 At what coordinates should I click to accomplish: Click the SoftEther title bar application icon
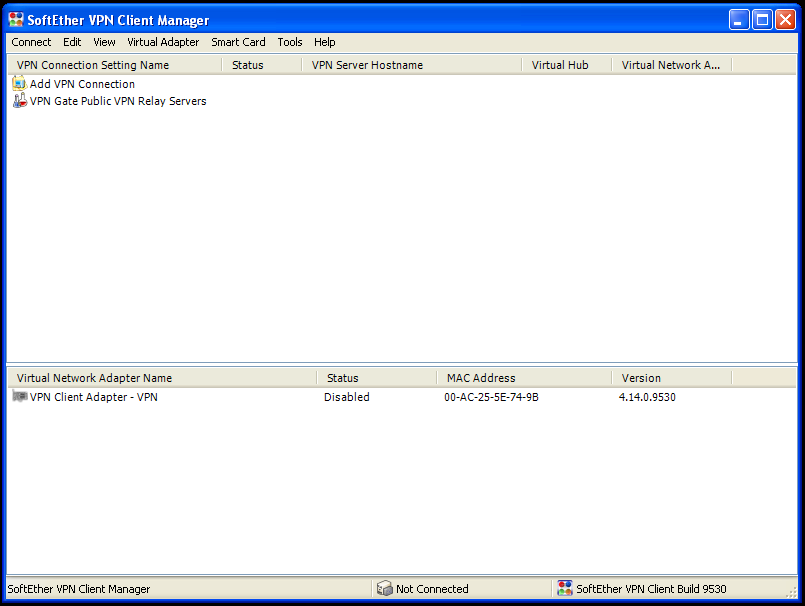pos(16,20)
